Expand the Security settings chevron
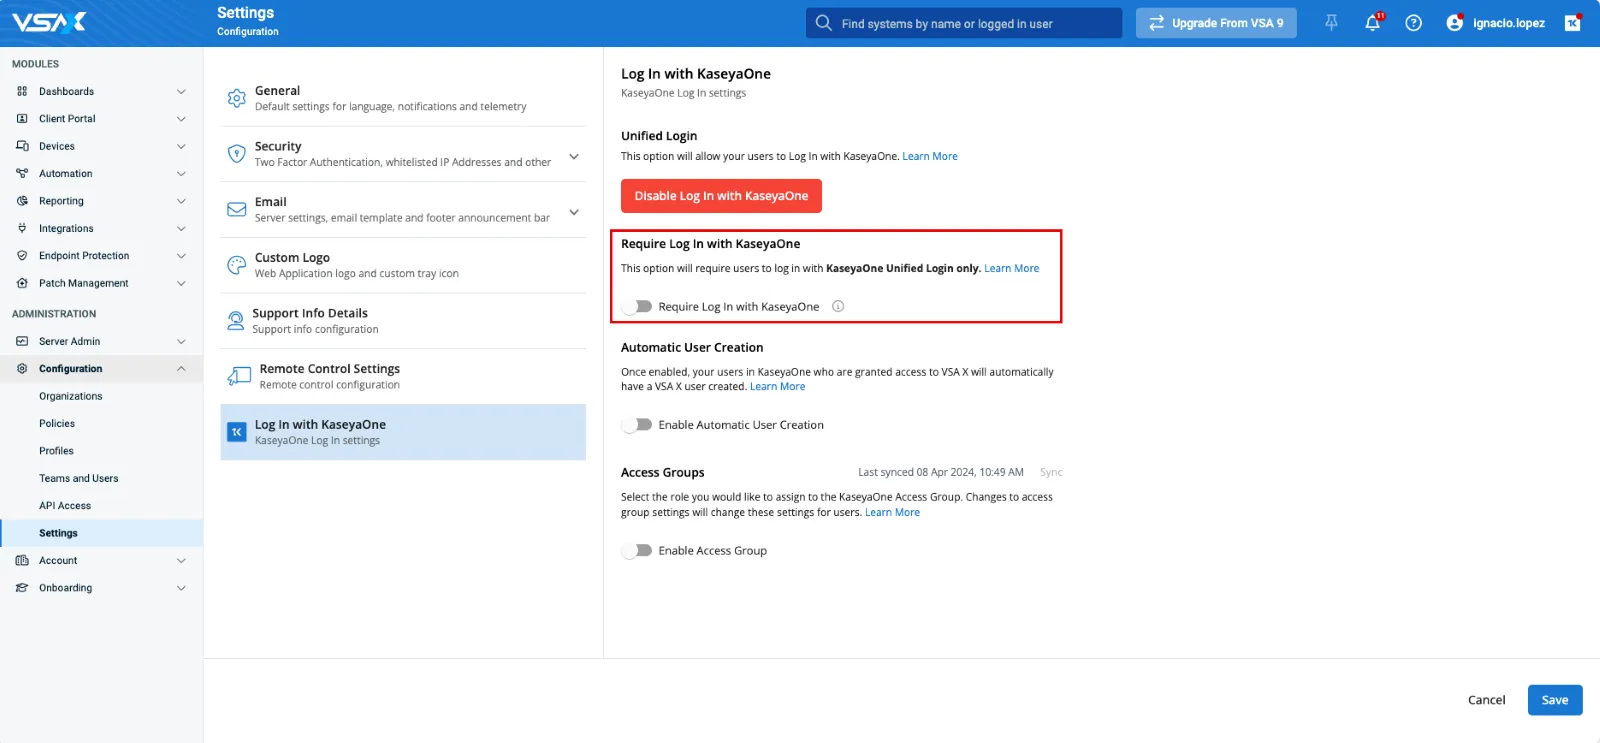The height and width of the screenshot is (743, 1600). (x=574, y=156)
